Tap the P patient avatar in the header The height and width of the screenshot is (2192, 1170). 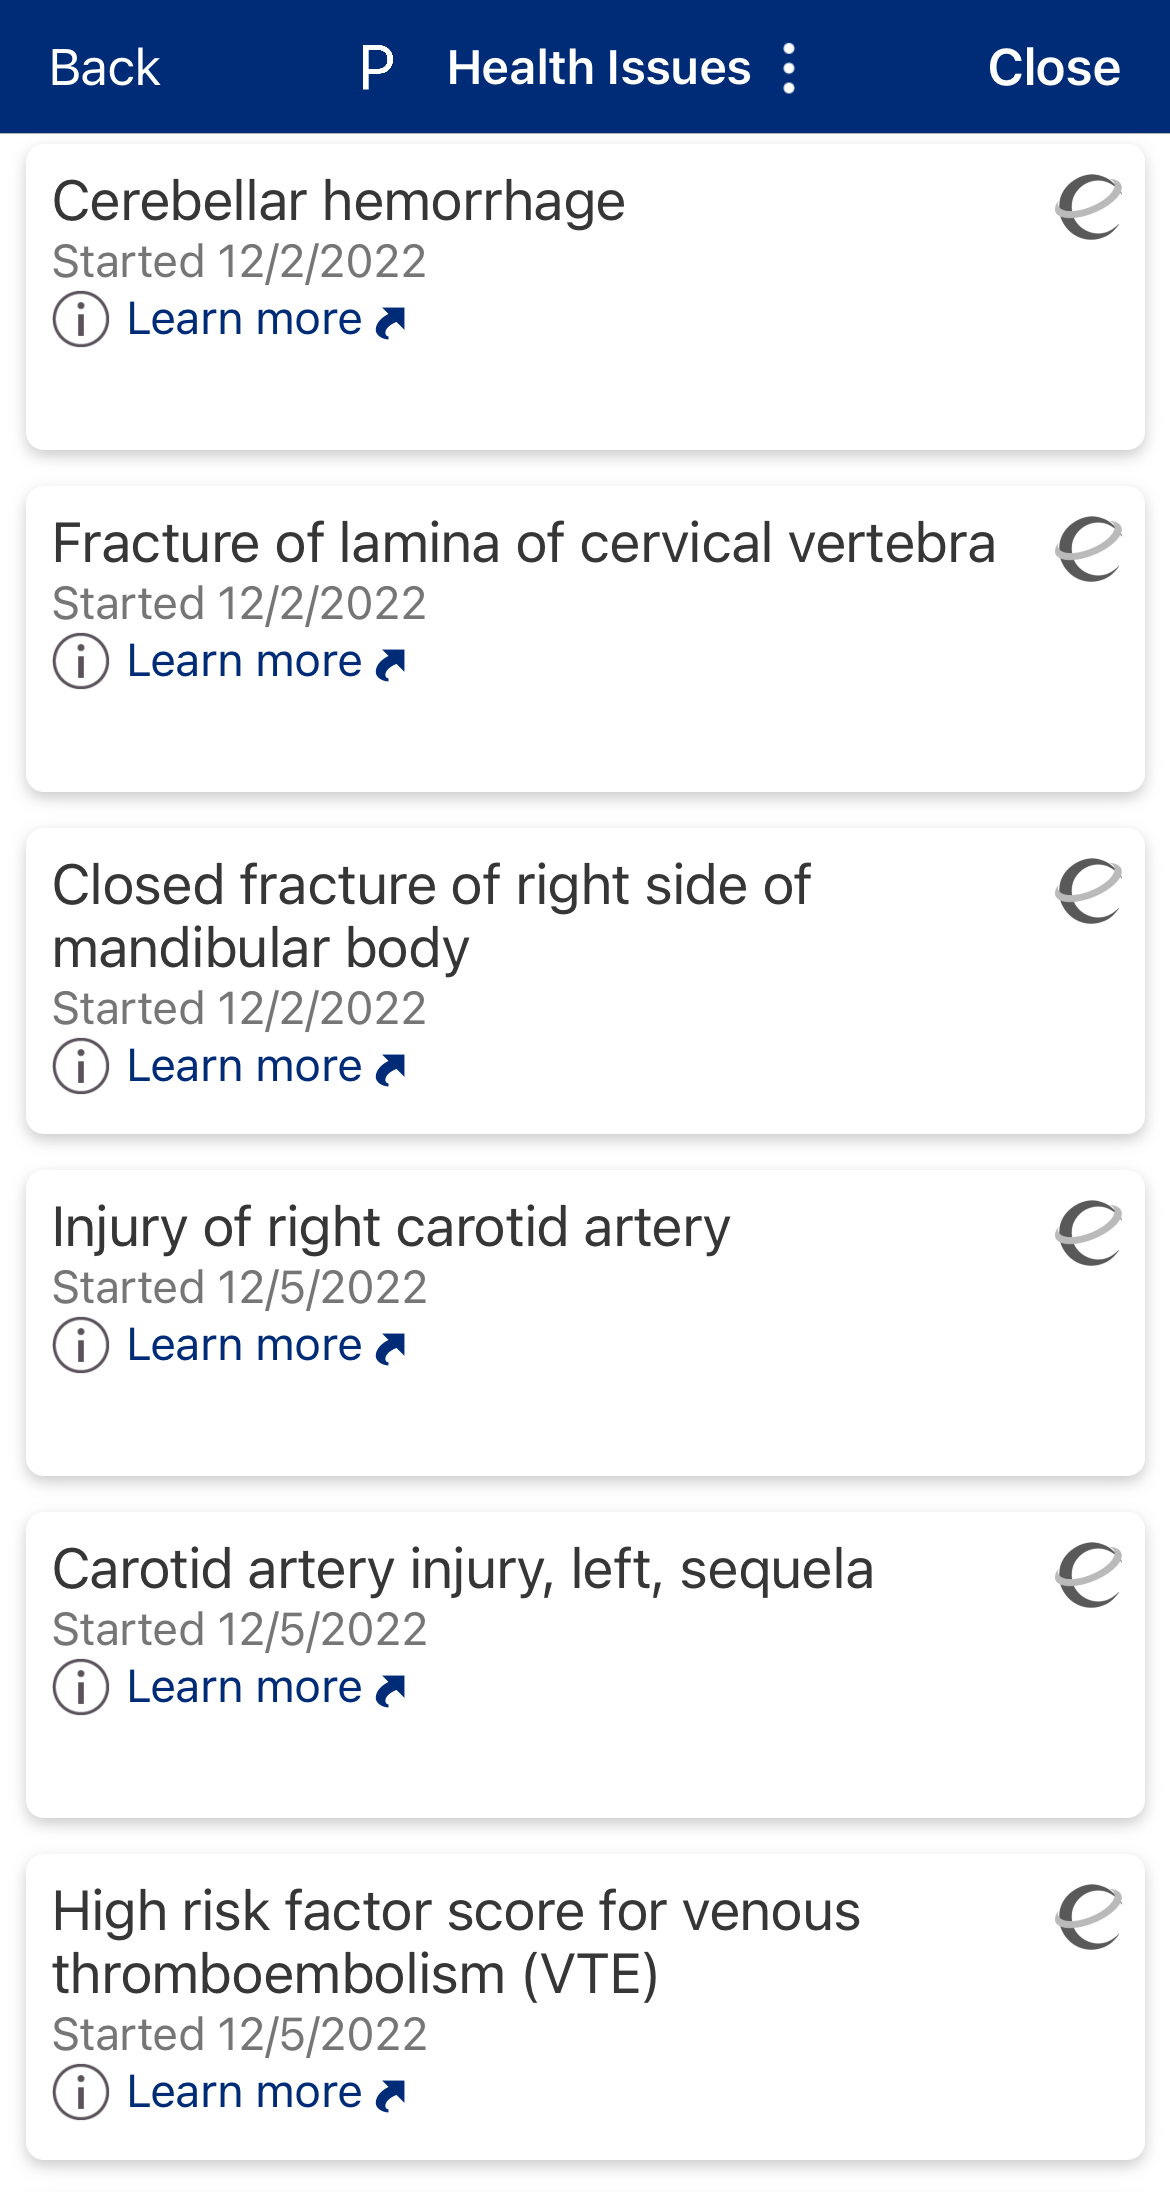click(377, 68)
